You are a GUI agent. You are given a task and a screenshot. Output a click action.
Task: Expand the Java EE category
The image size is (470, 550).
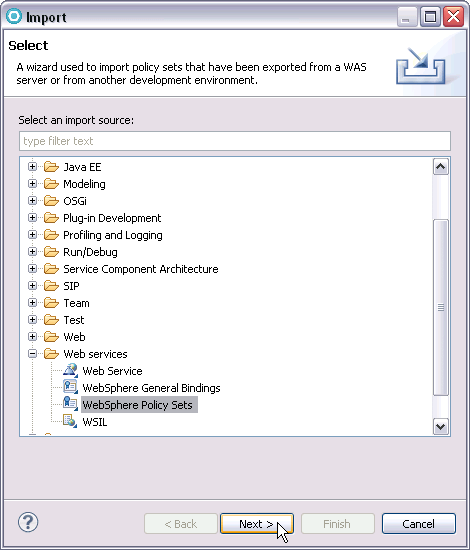pos(32,167)
